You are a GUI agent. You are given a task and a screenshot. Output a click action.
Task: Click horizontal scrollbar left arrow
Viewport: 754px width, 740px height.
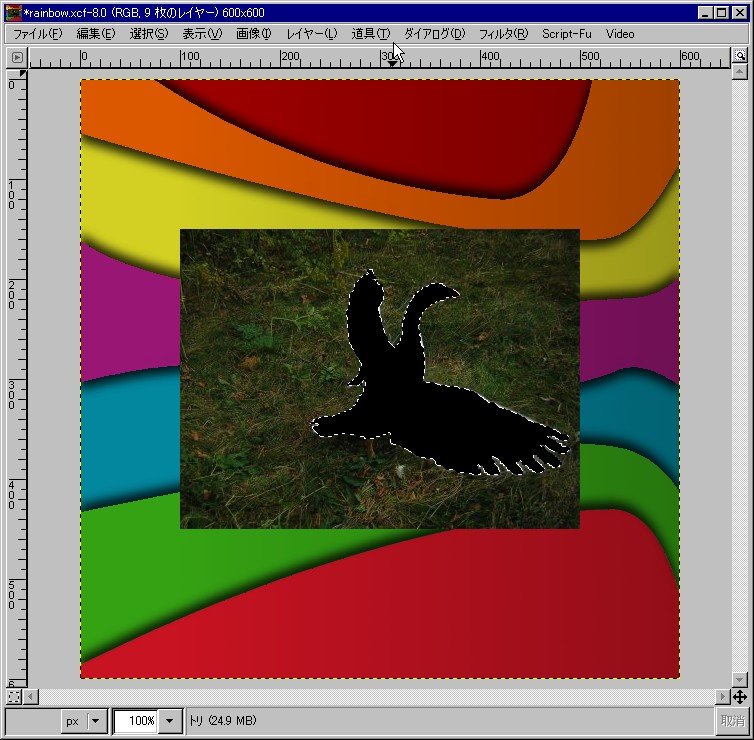pyautogui.click(x=31, y=696)
